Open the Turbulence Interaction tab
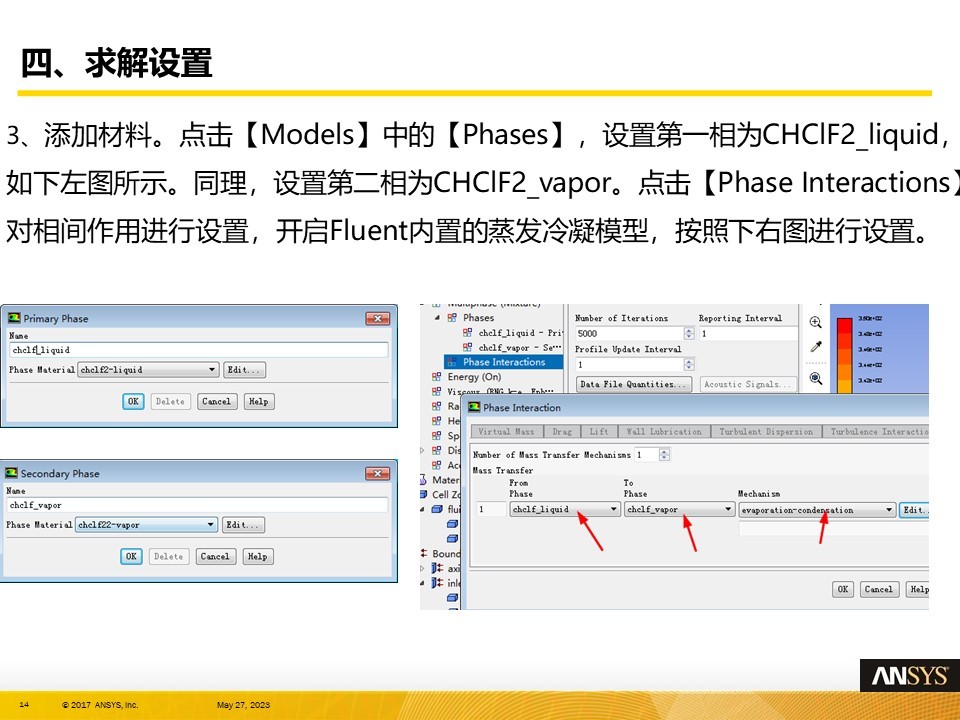 876,432
